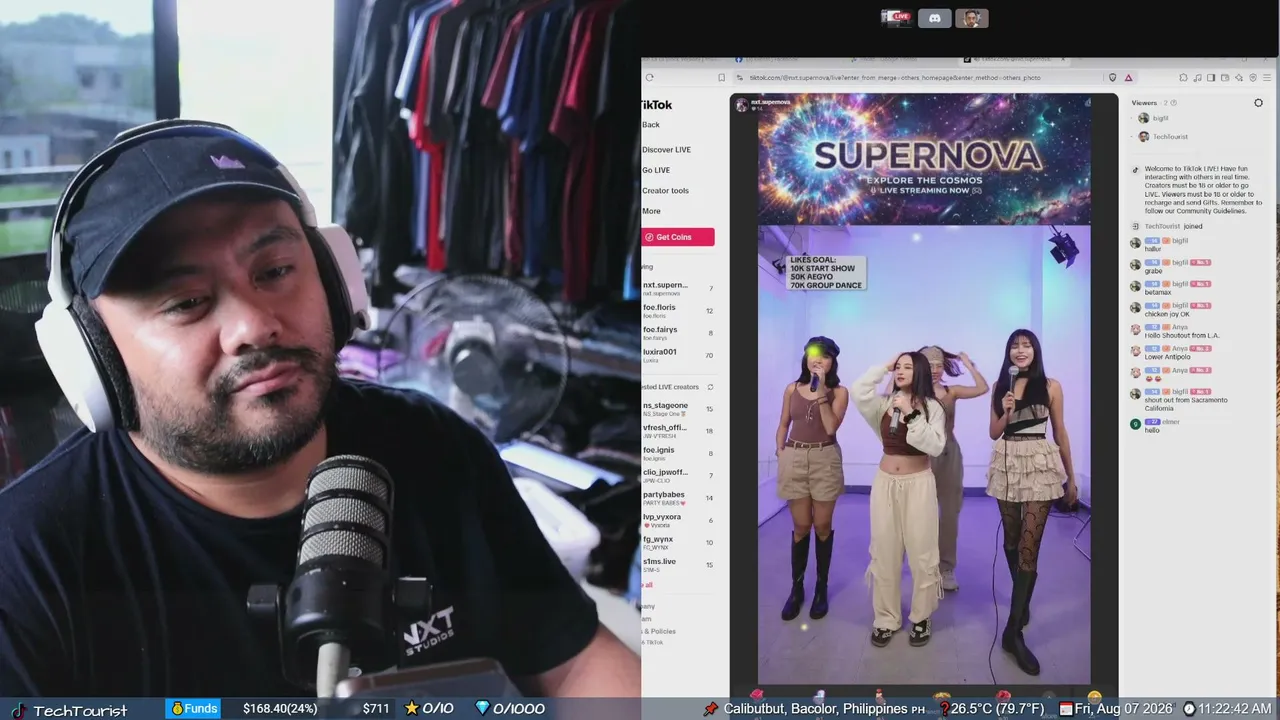Open Discover LIVE in sidebar
The width and height of the screenshot is (1280, 720).
click(x=666, y=150)
